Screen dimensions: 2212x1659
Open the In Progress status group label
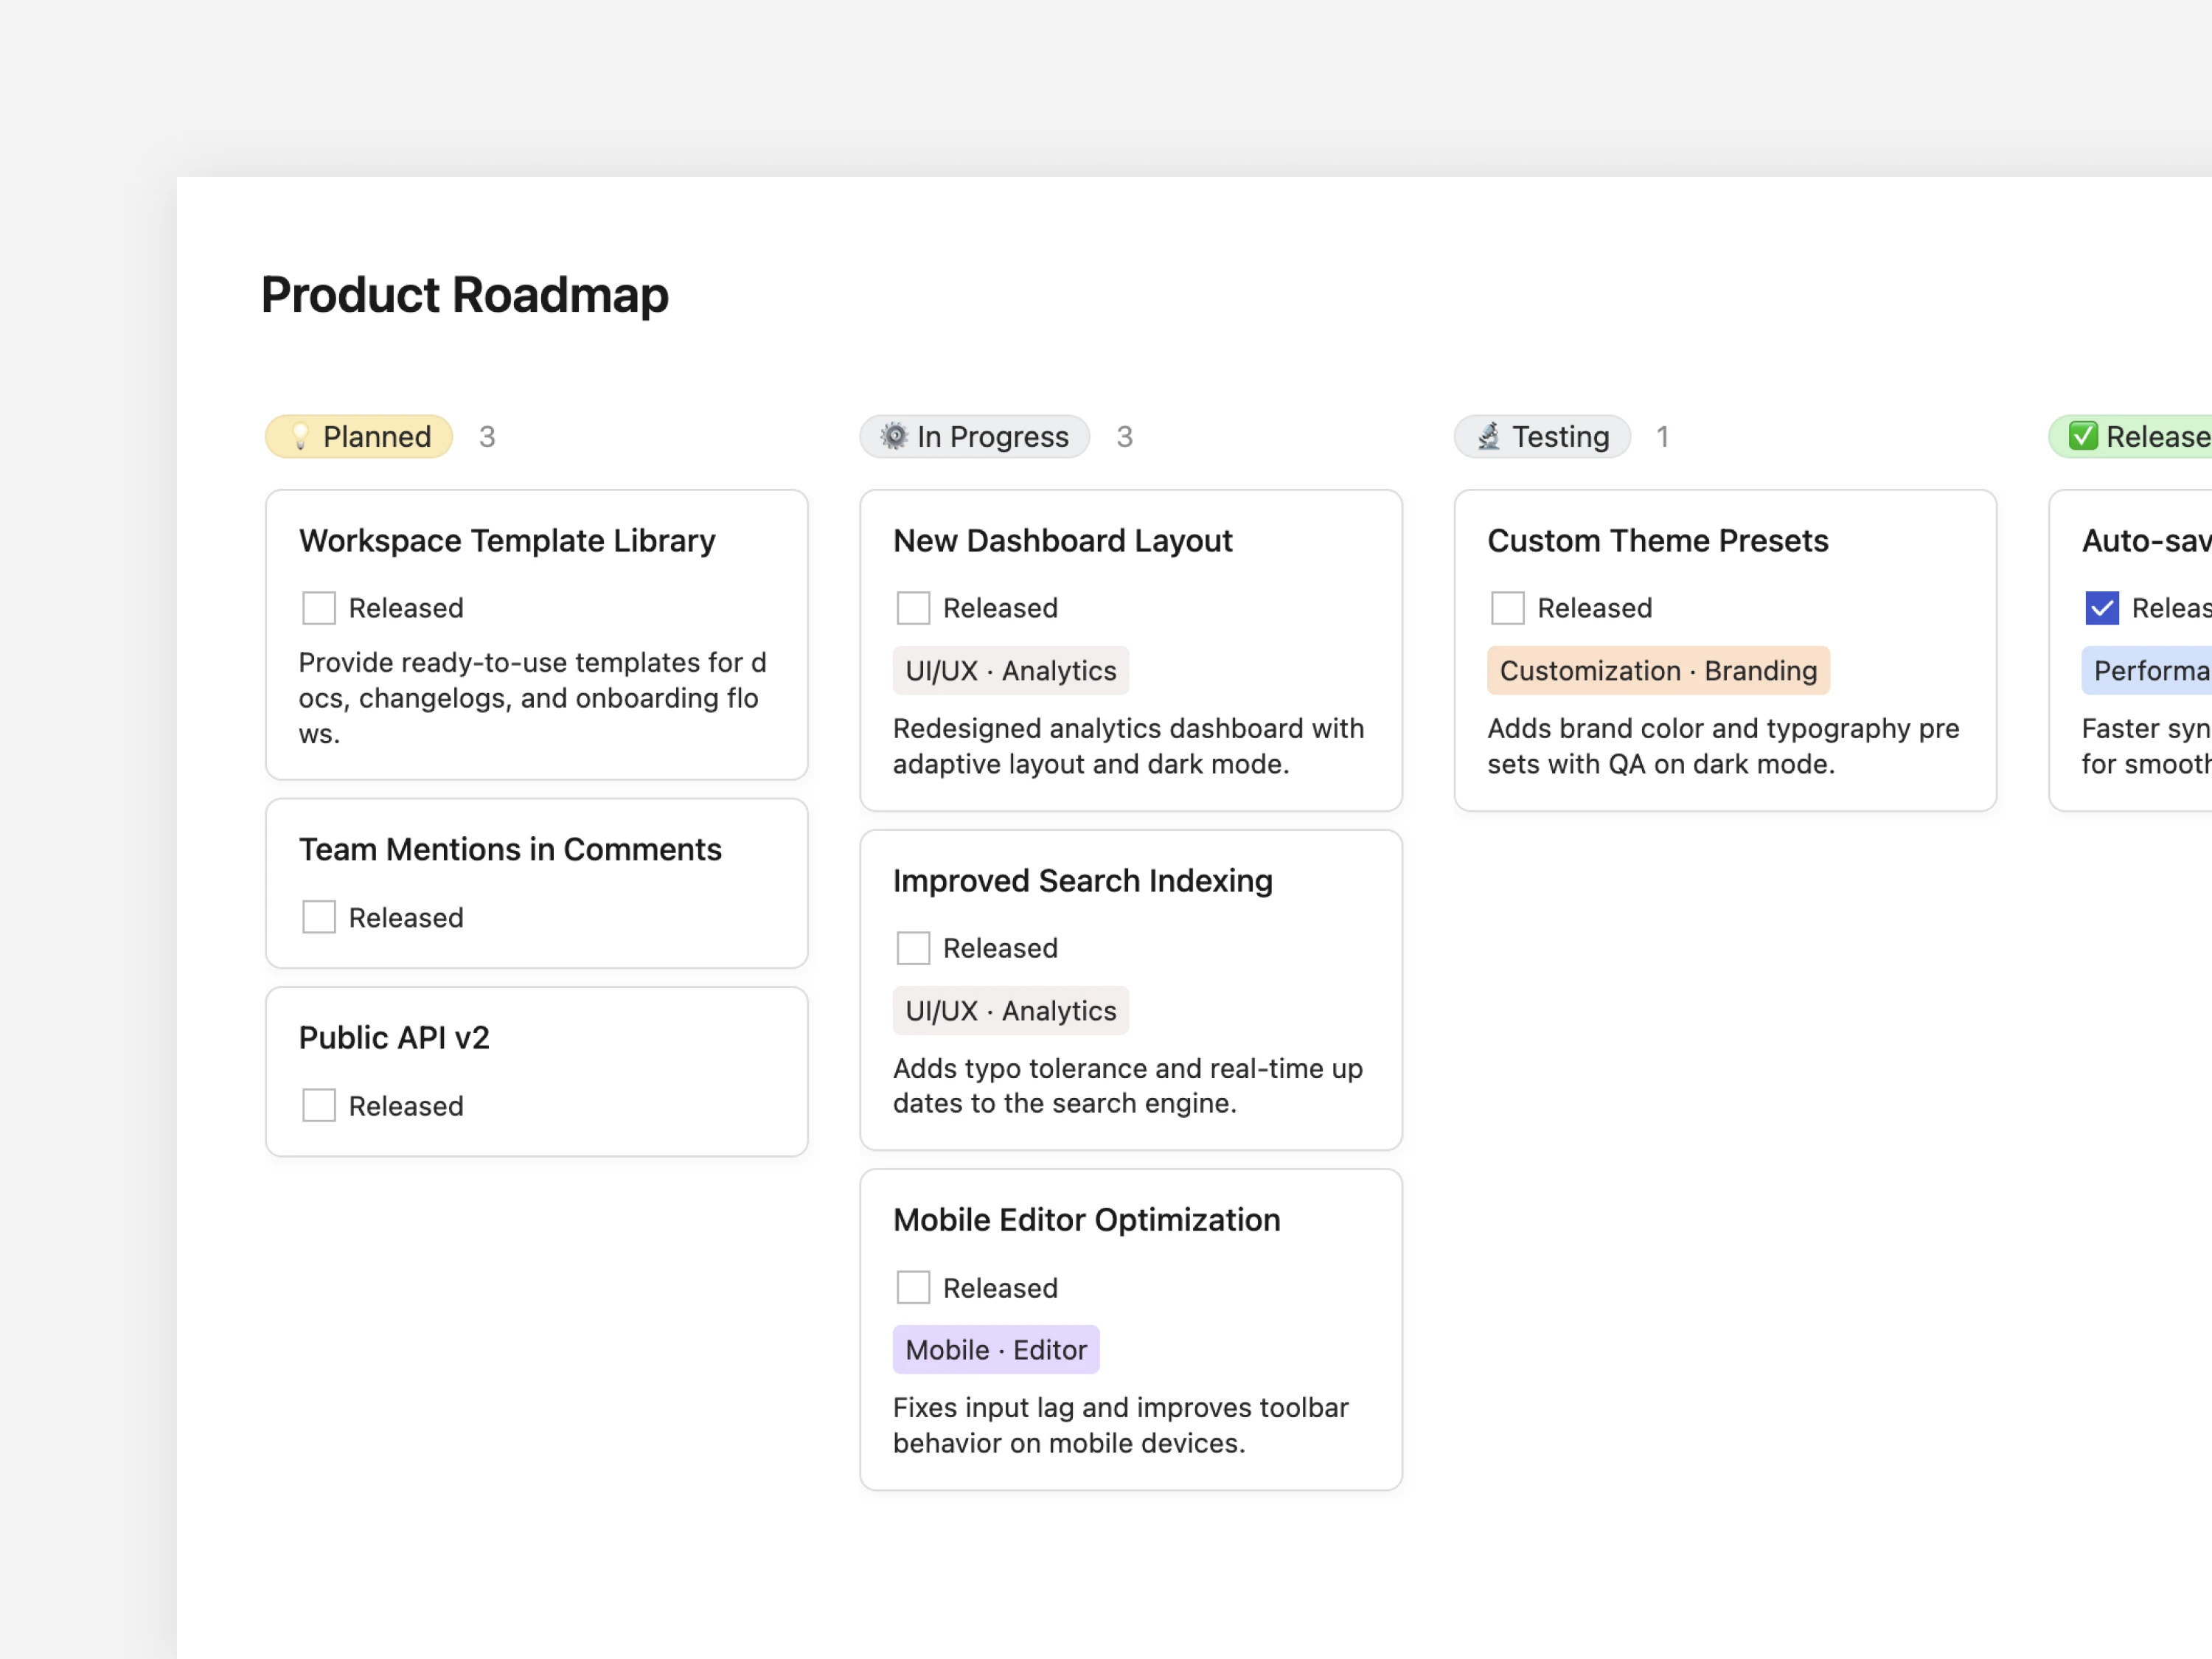992,437
